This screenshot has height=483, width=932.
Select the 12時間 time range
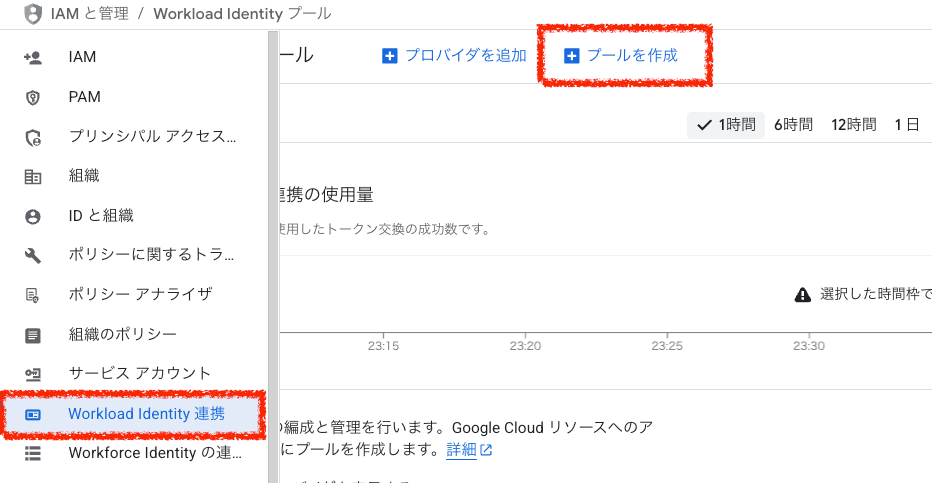click(x=854, y=125)
